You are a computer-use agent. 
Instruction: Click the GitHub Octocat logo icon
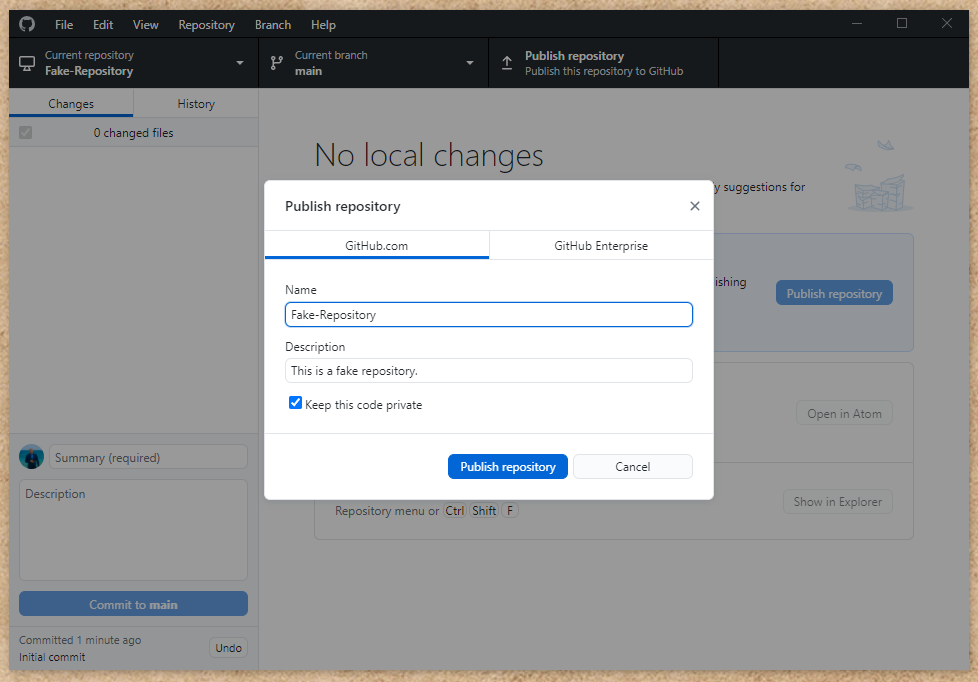[27, 24]
